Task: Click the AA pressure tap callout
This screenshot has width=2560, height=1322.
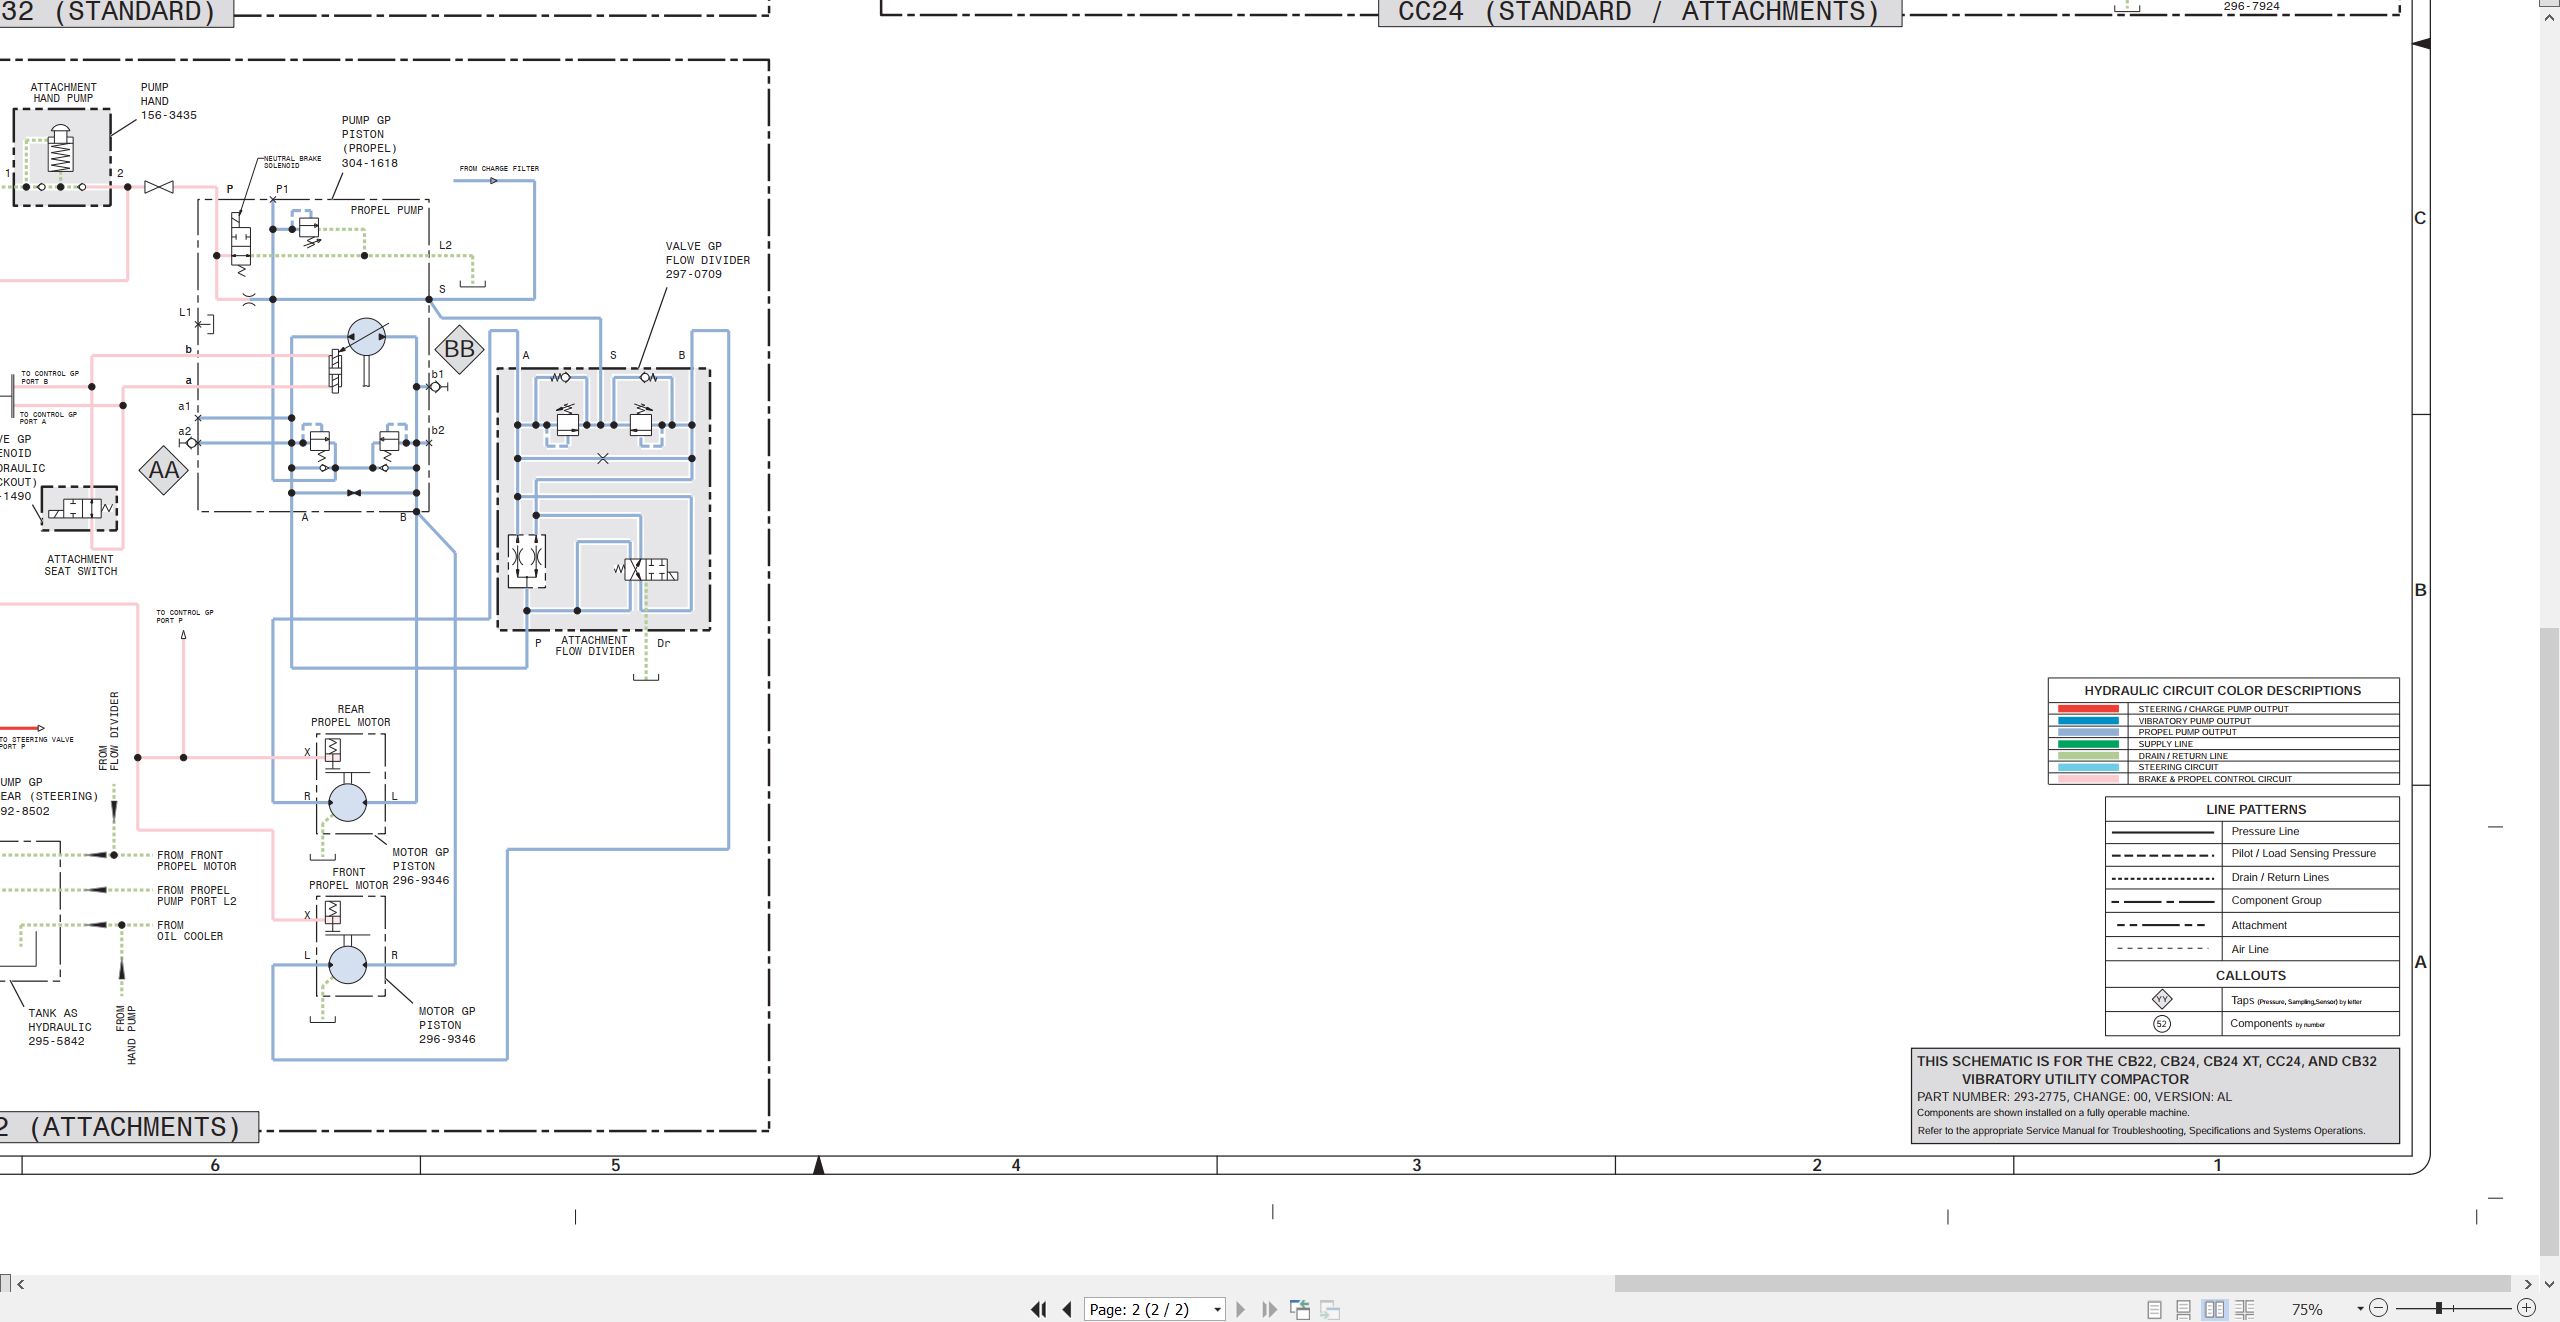Action: pos(164,470)
